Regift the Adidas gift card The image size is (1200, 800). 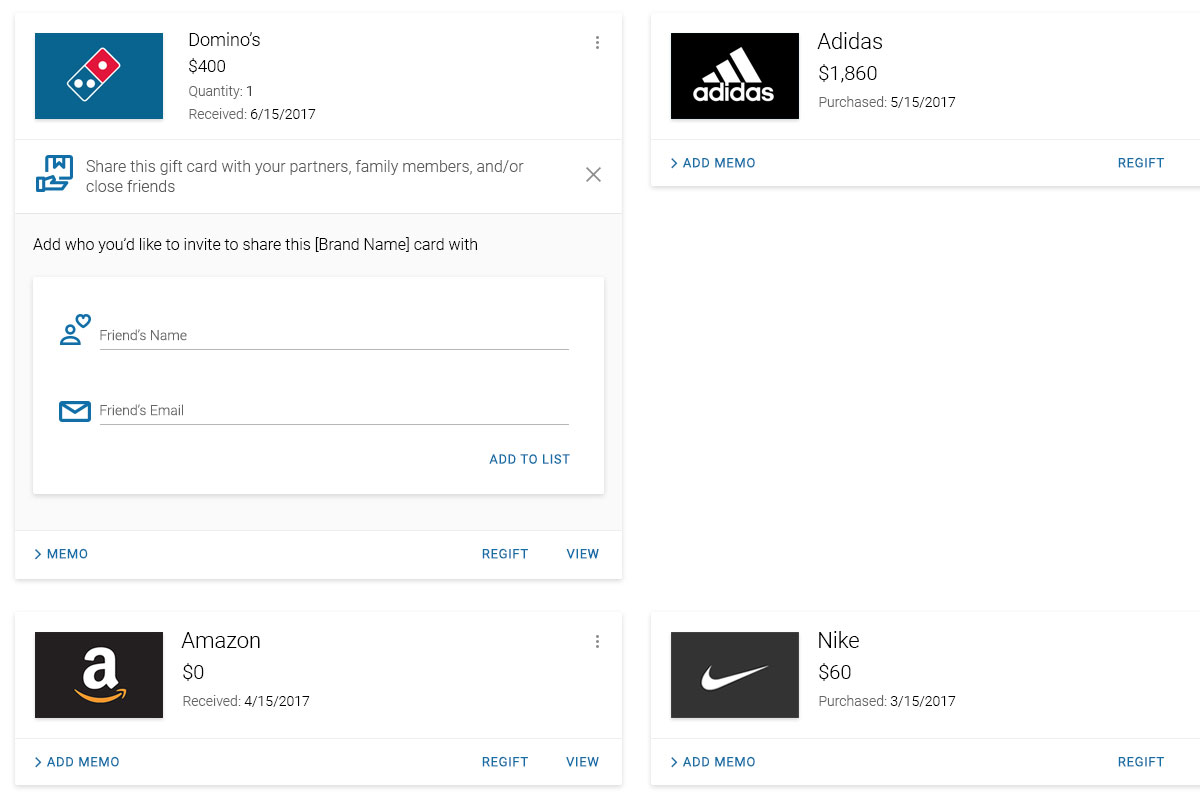[1141, 163]
